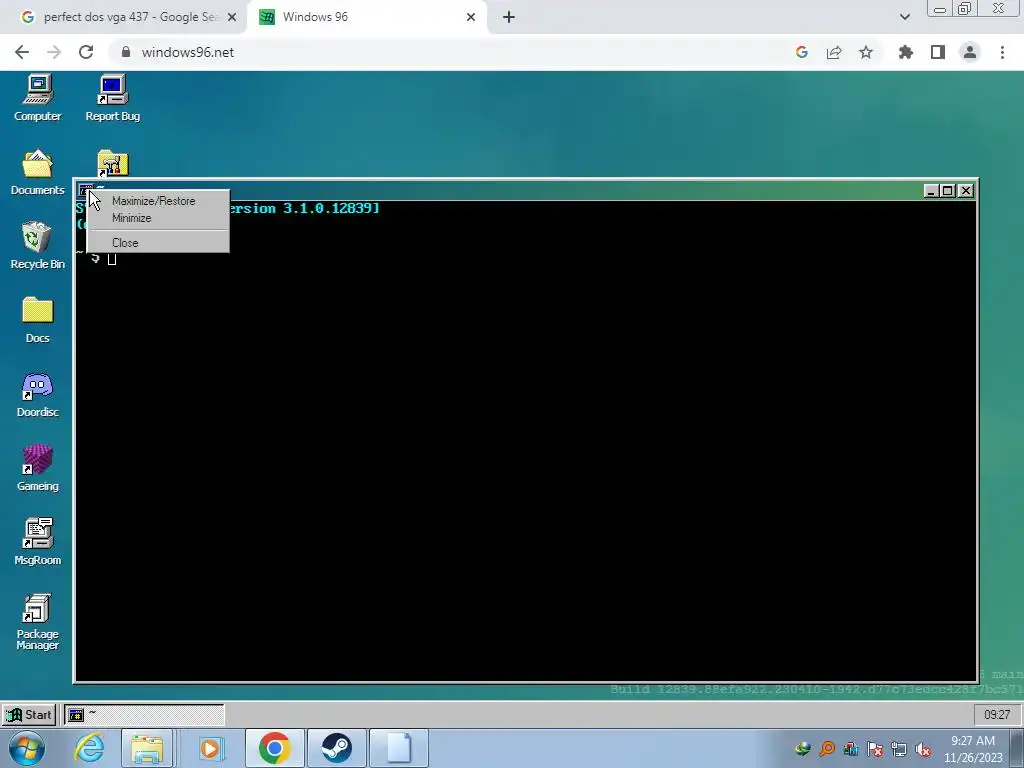Viewport: 1024px width, 768px height.
Task: Open a new browser tab
Action: click(509, 17)
